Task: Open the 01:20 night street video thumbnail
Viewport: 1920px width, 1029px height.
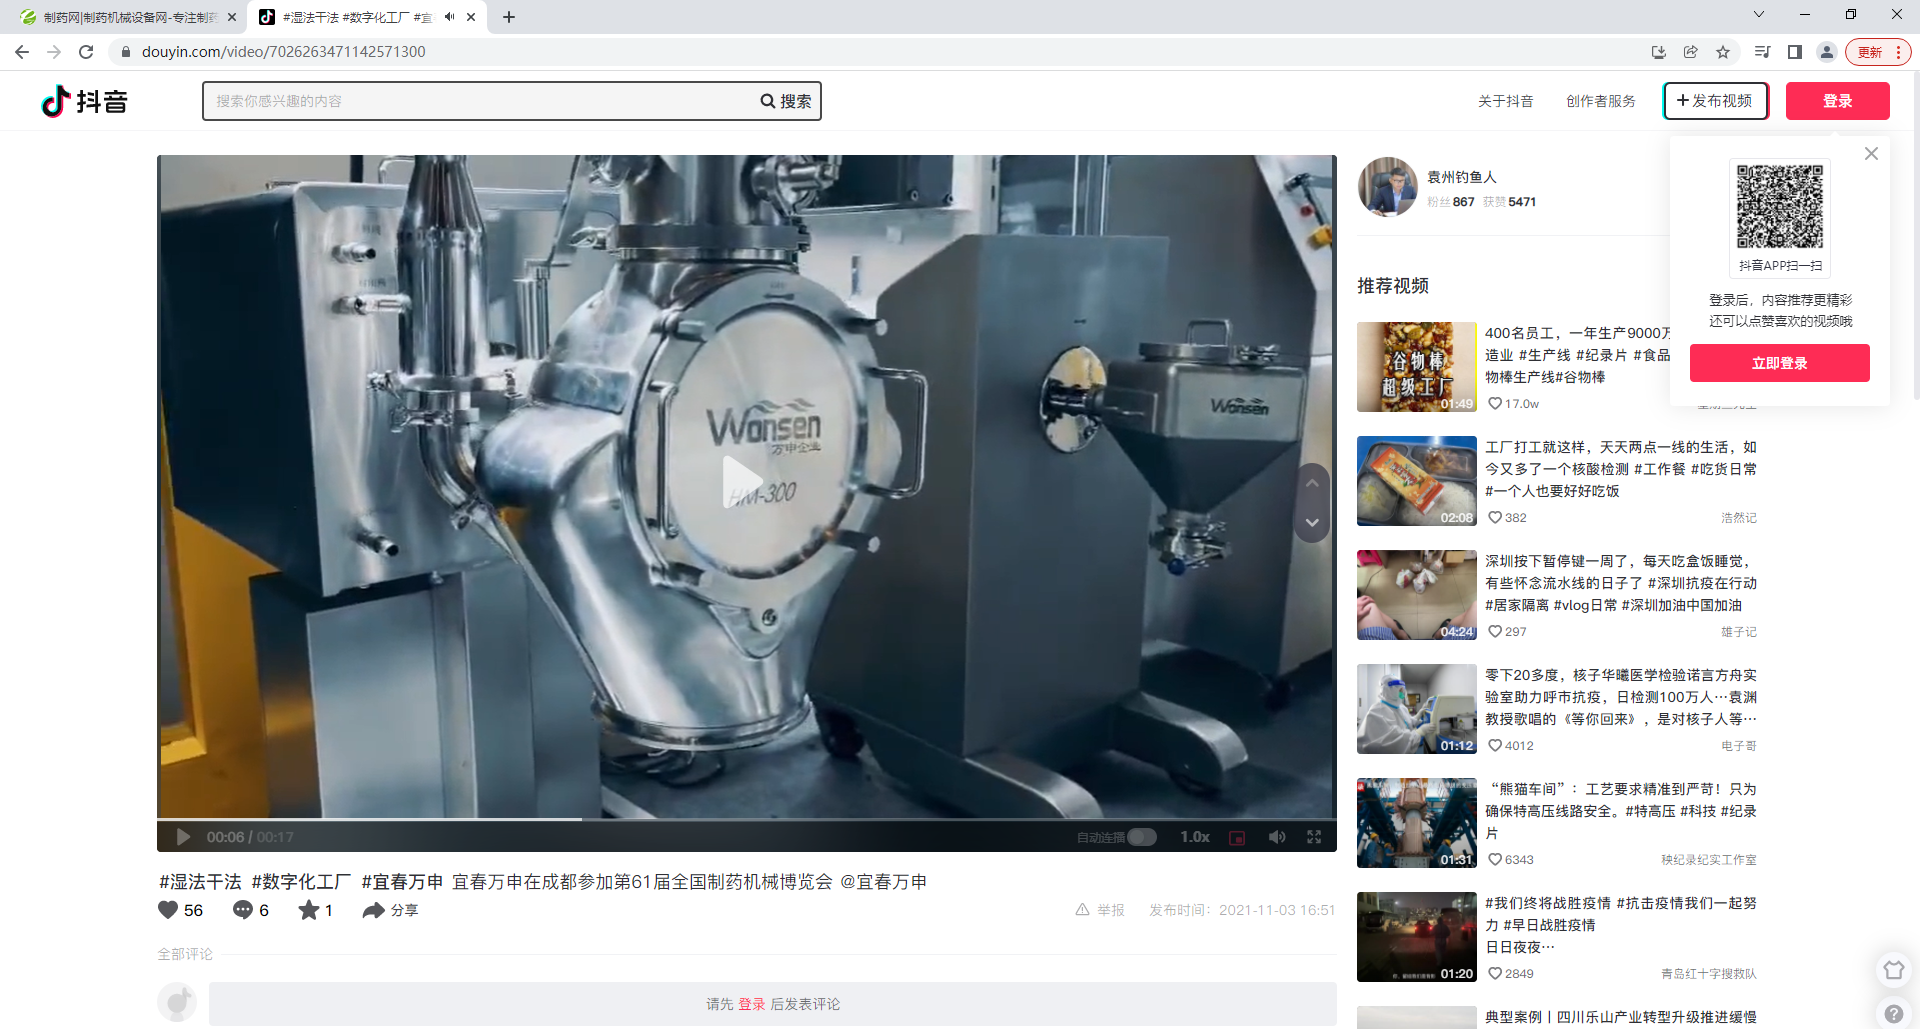Action: pos(1416,937)
